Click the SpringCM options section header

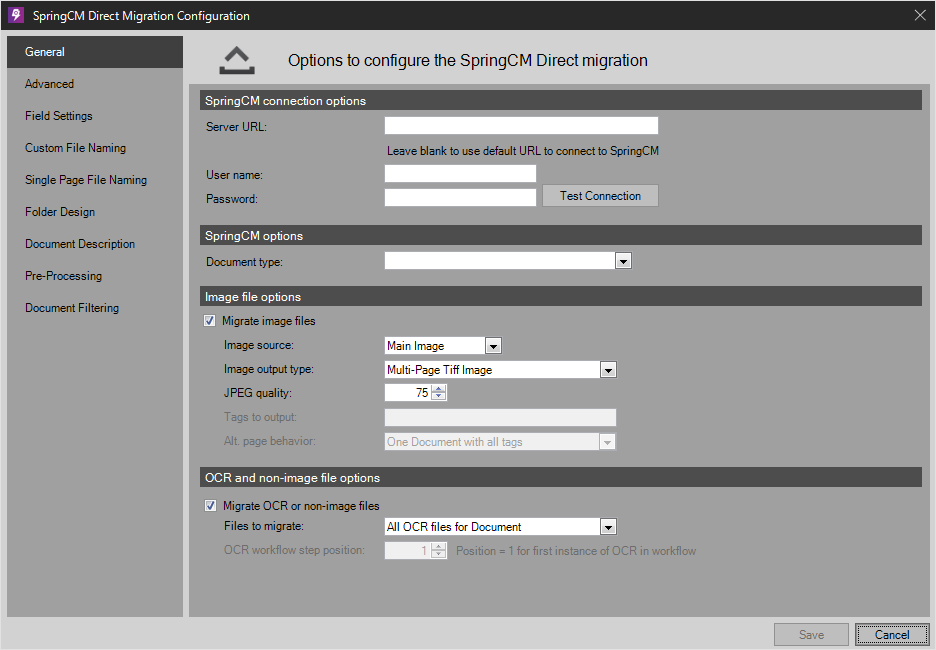point(561,236)
